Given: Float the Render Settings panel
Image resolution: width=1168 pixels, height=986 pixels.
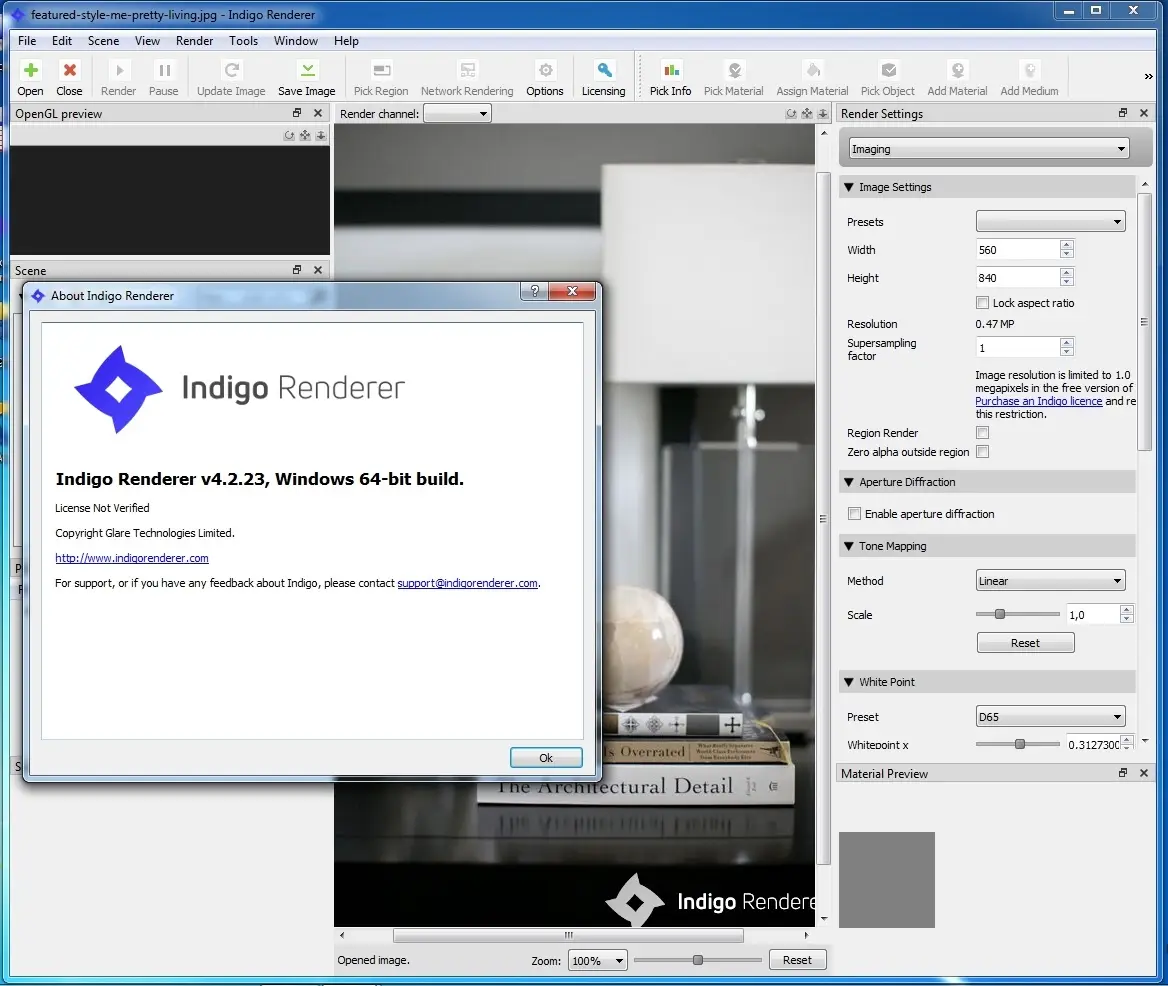Looking at the screenshot, I should tap(1123, 113).
